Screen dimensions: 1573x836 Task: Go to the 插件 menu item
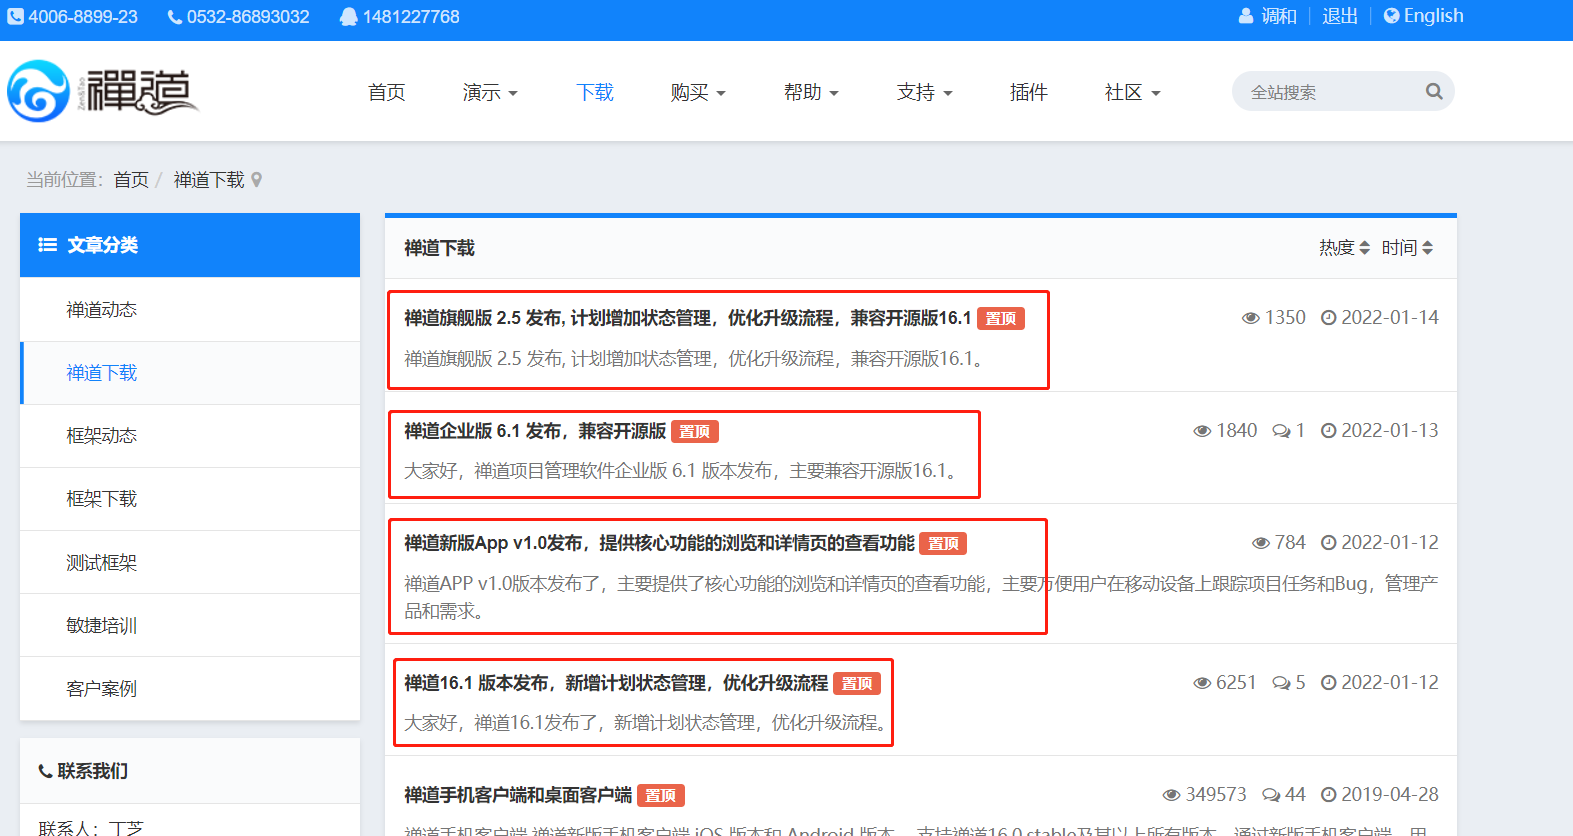pos(1028,93)
